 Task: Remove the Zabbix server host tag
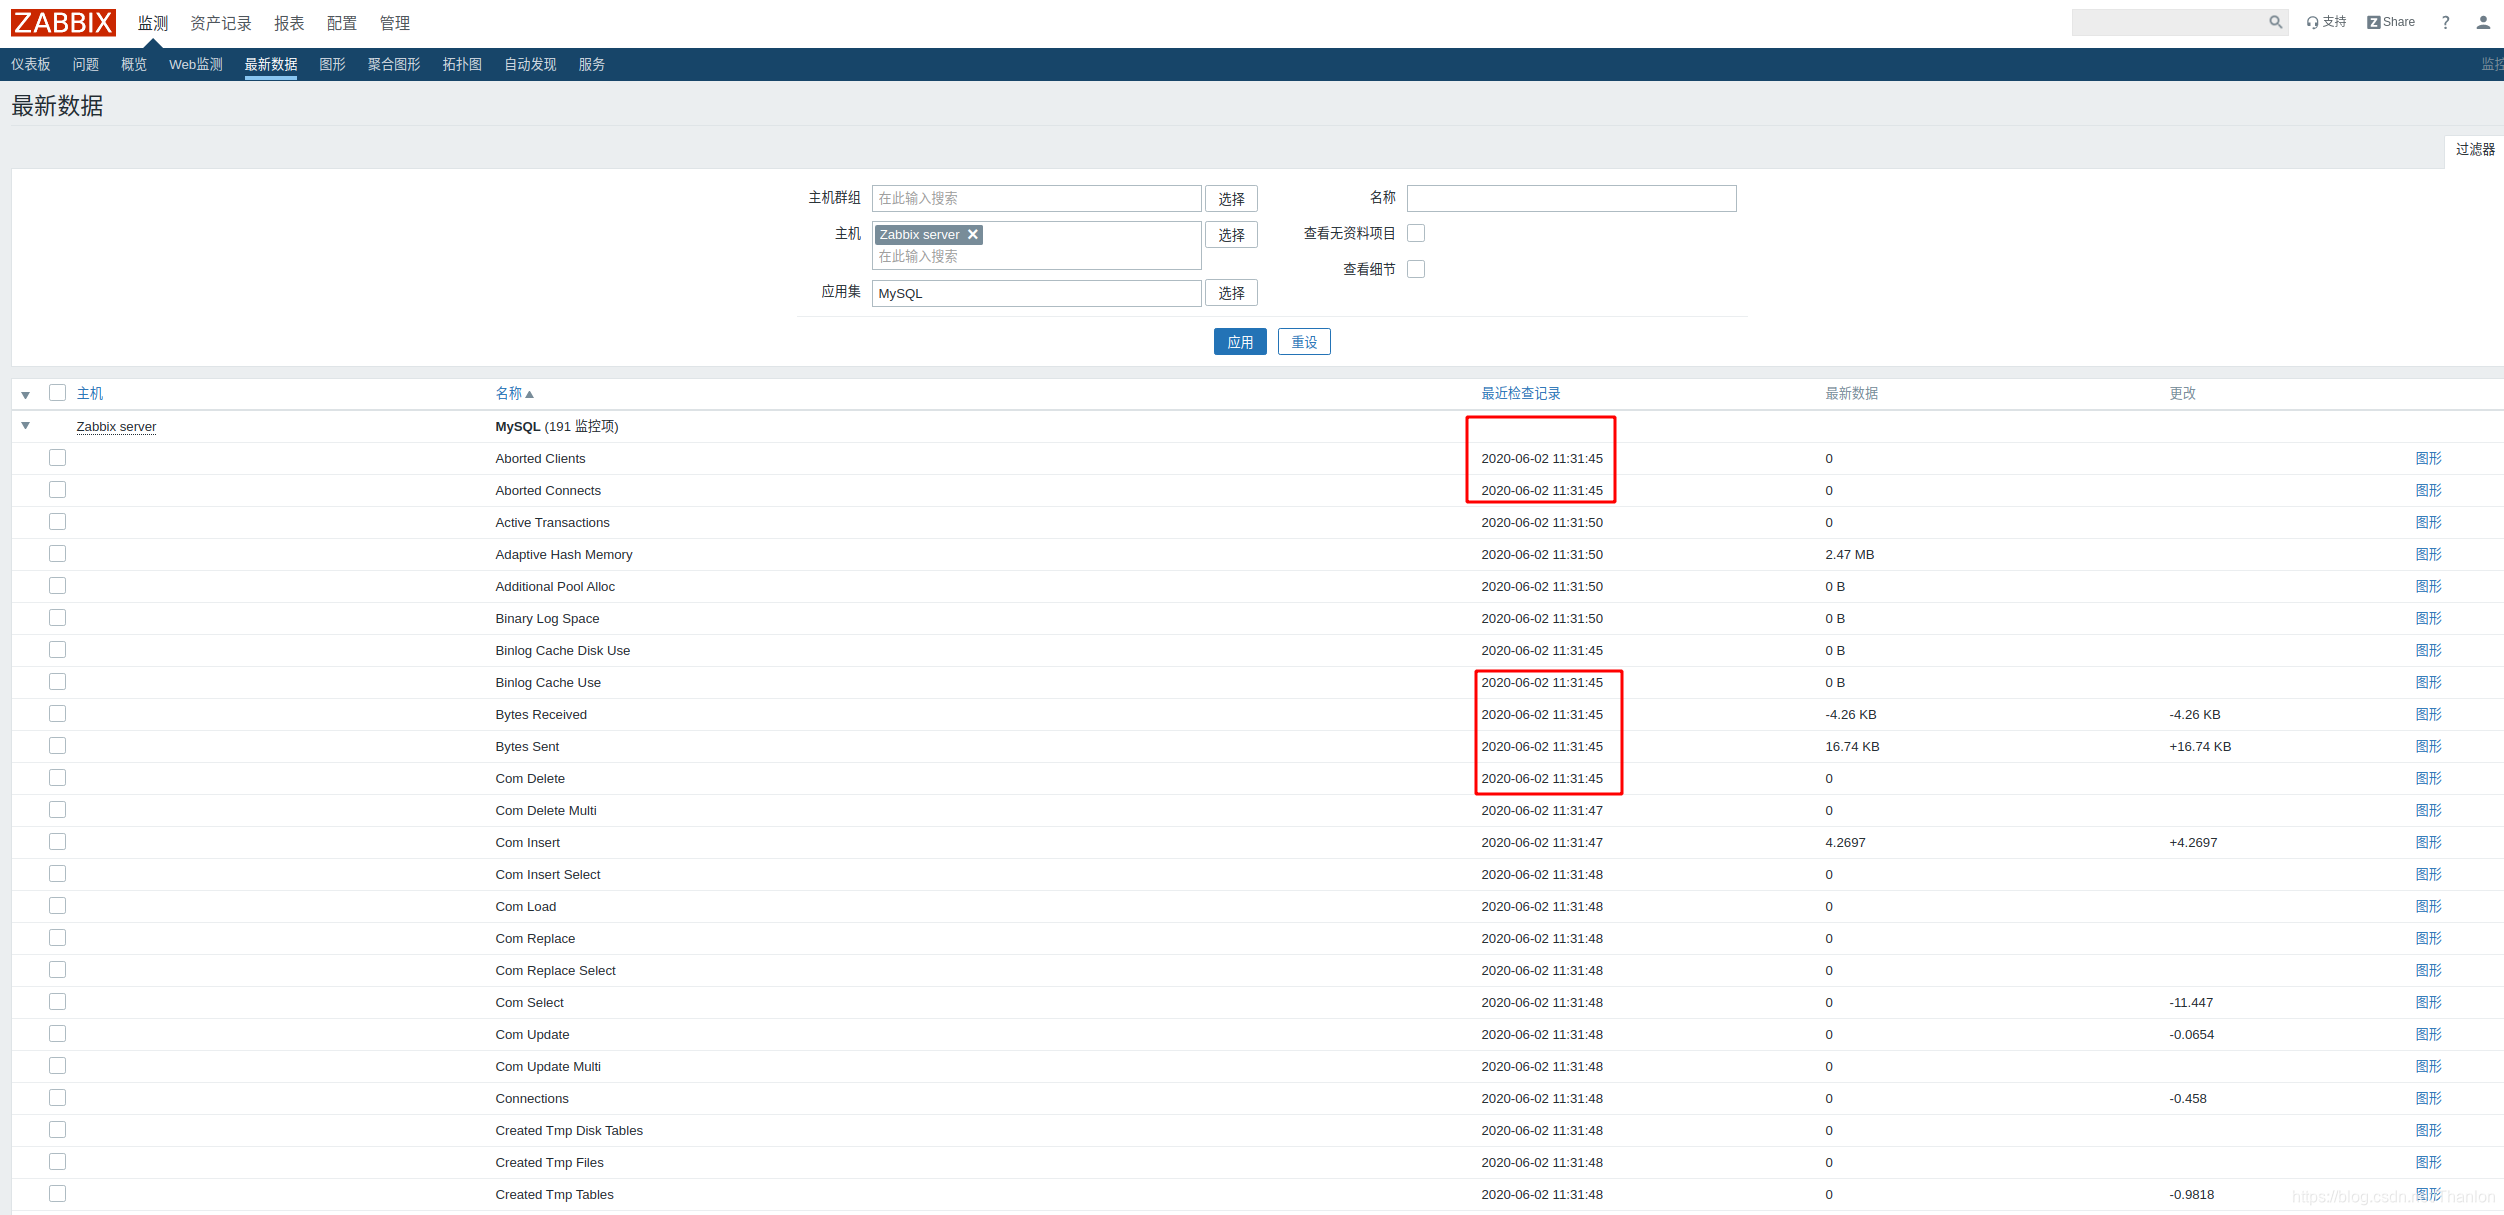(x=972, y=234)
